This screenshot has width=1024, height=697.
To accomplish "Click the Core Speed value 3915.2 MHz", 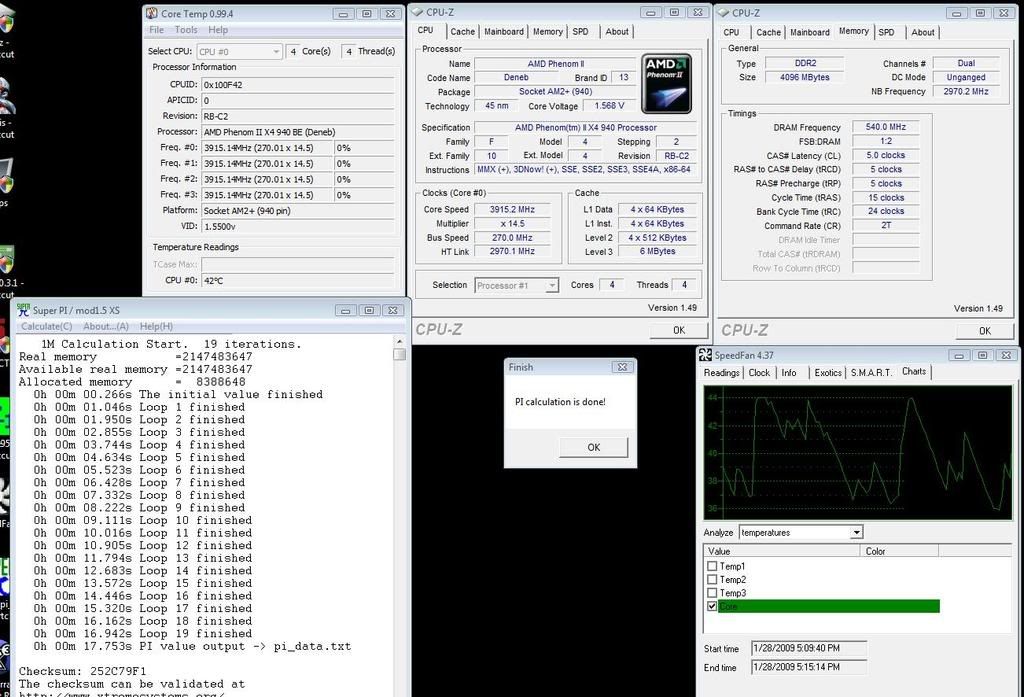I will click(513, 210).
